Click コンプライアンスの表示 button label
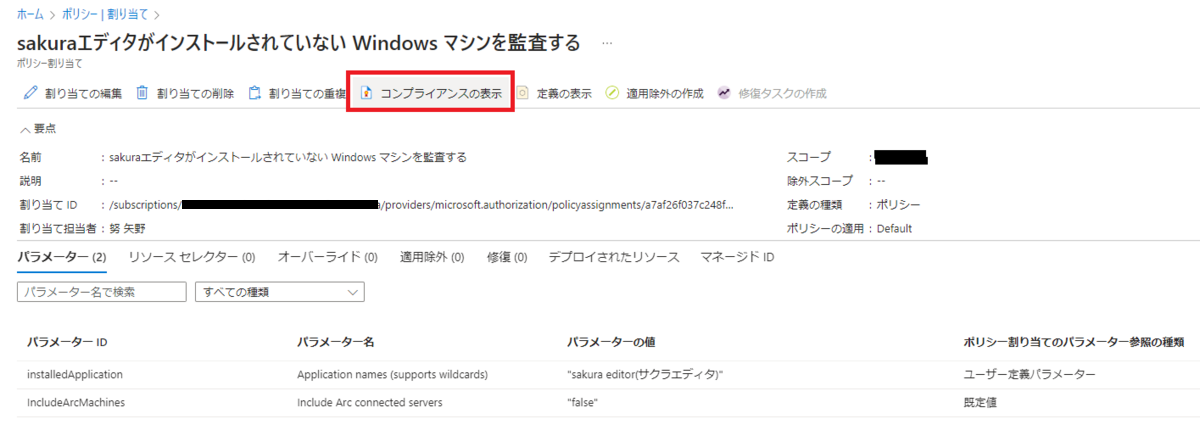The image size is (1200, 447). click(441, 93)
